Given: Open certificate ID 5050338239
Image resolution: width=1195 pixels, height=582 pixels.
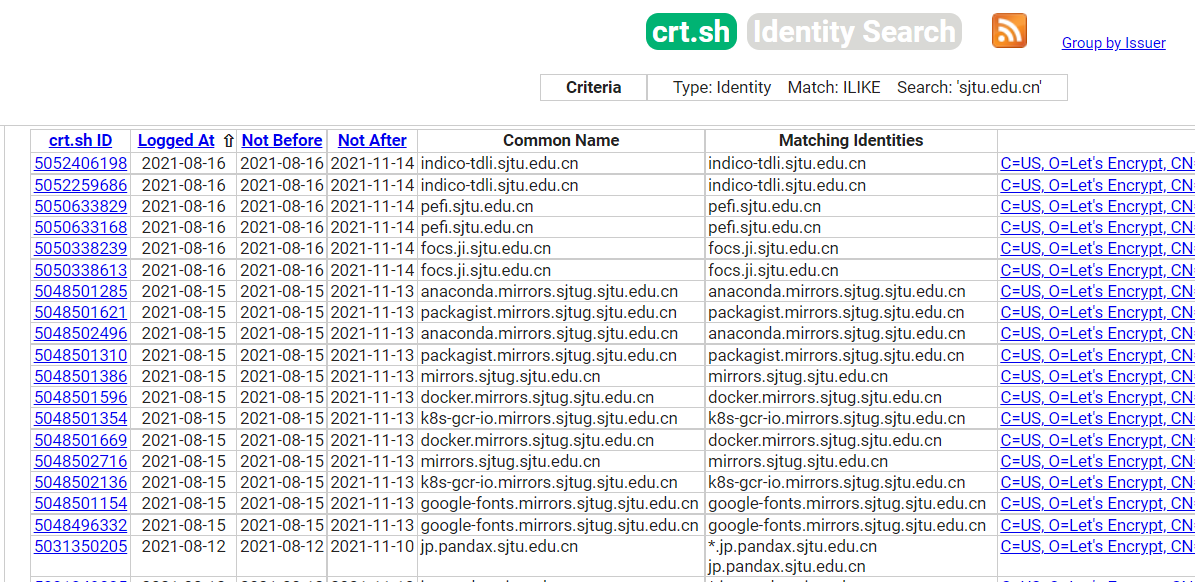Looking at the screenshot, I should click(81, 248).
